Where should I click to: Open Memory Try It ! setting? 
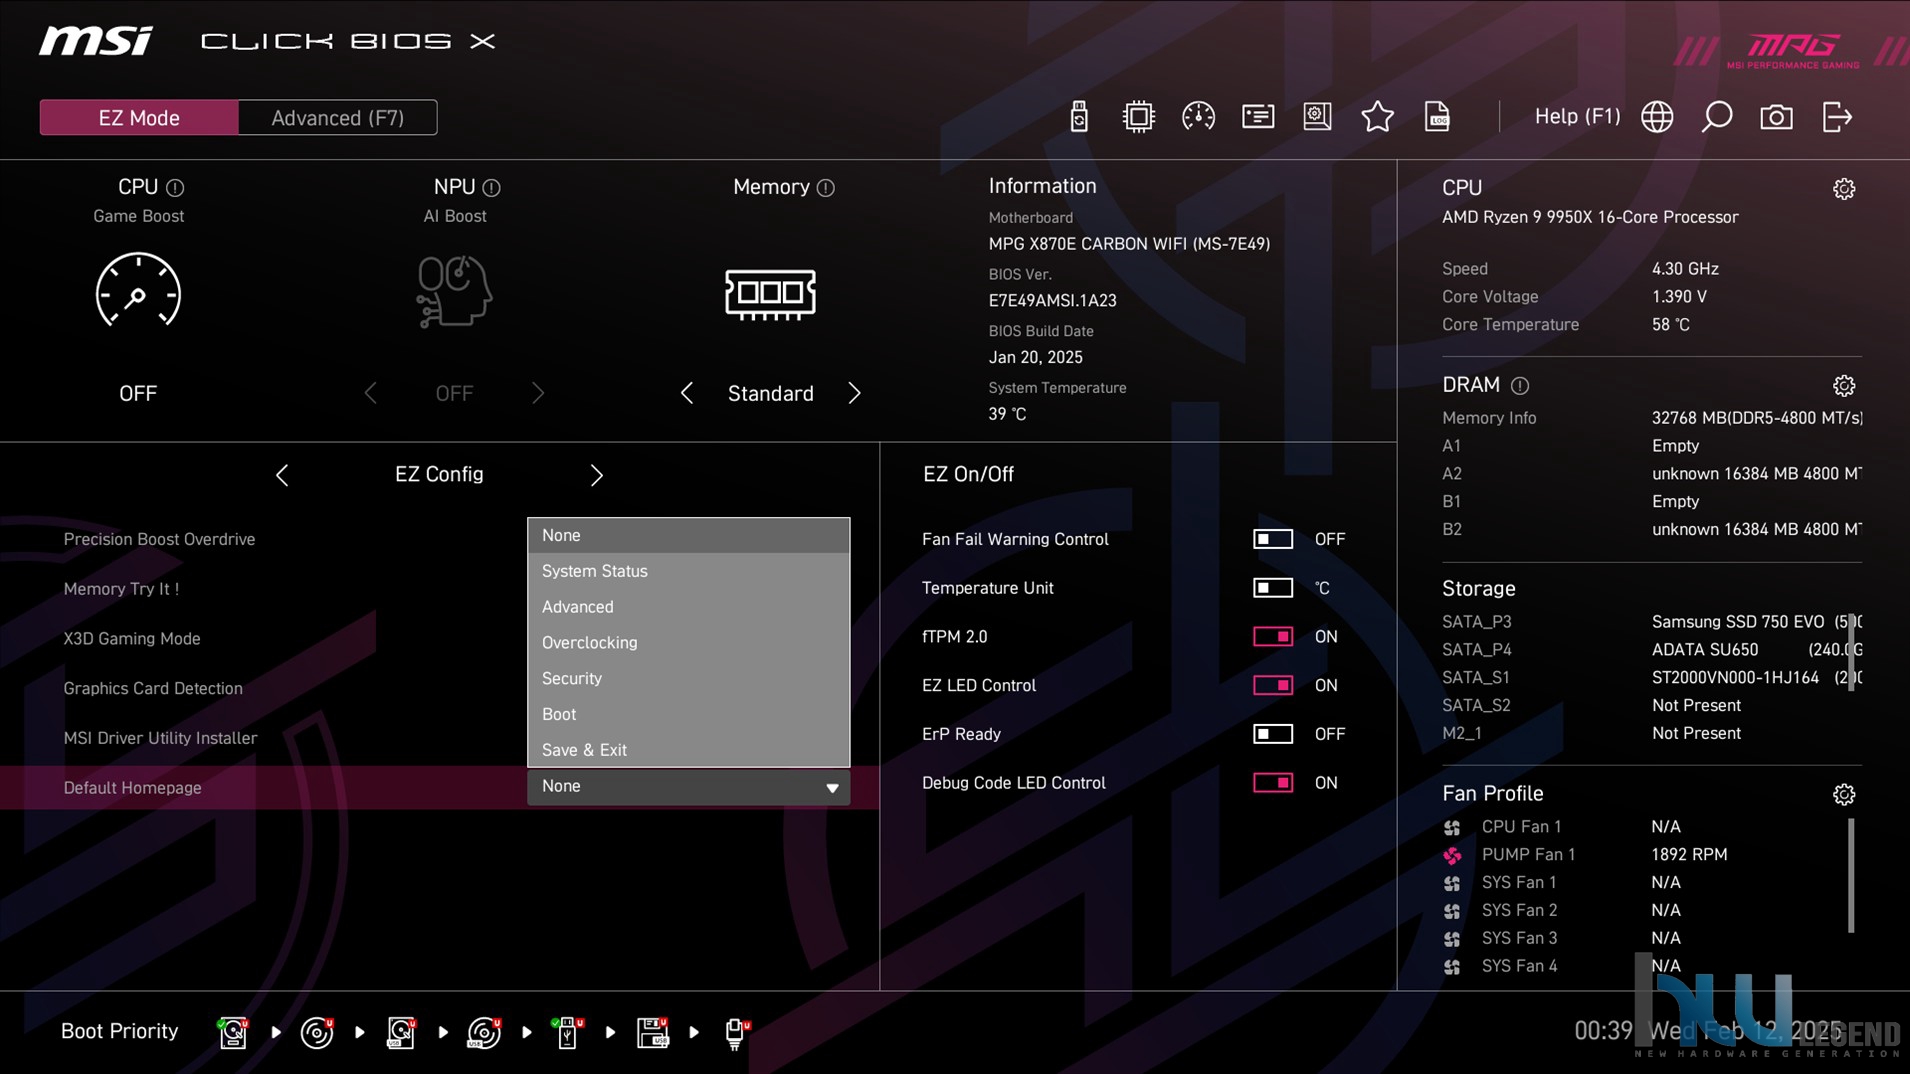[121, 589]
